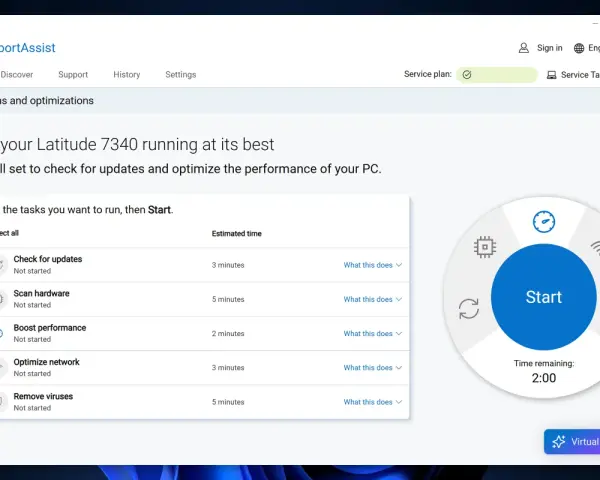600x480 pixels.
Task: Click the user profile icon beside Sign in
Action: coord(523,48)
